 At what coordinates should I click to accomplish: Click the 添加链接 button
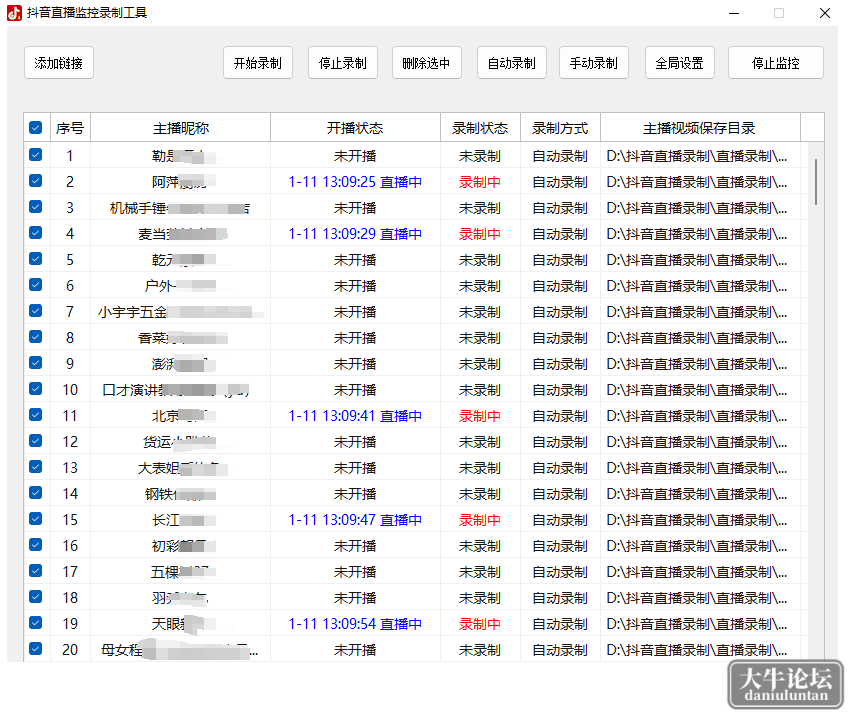point(59,63)
